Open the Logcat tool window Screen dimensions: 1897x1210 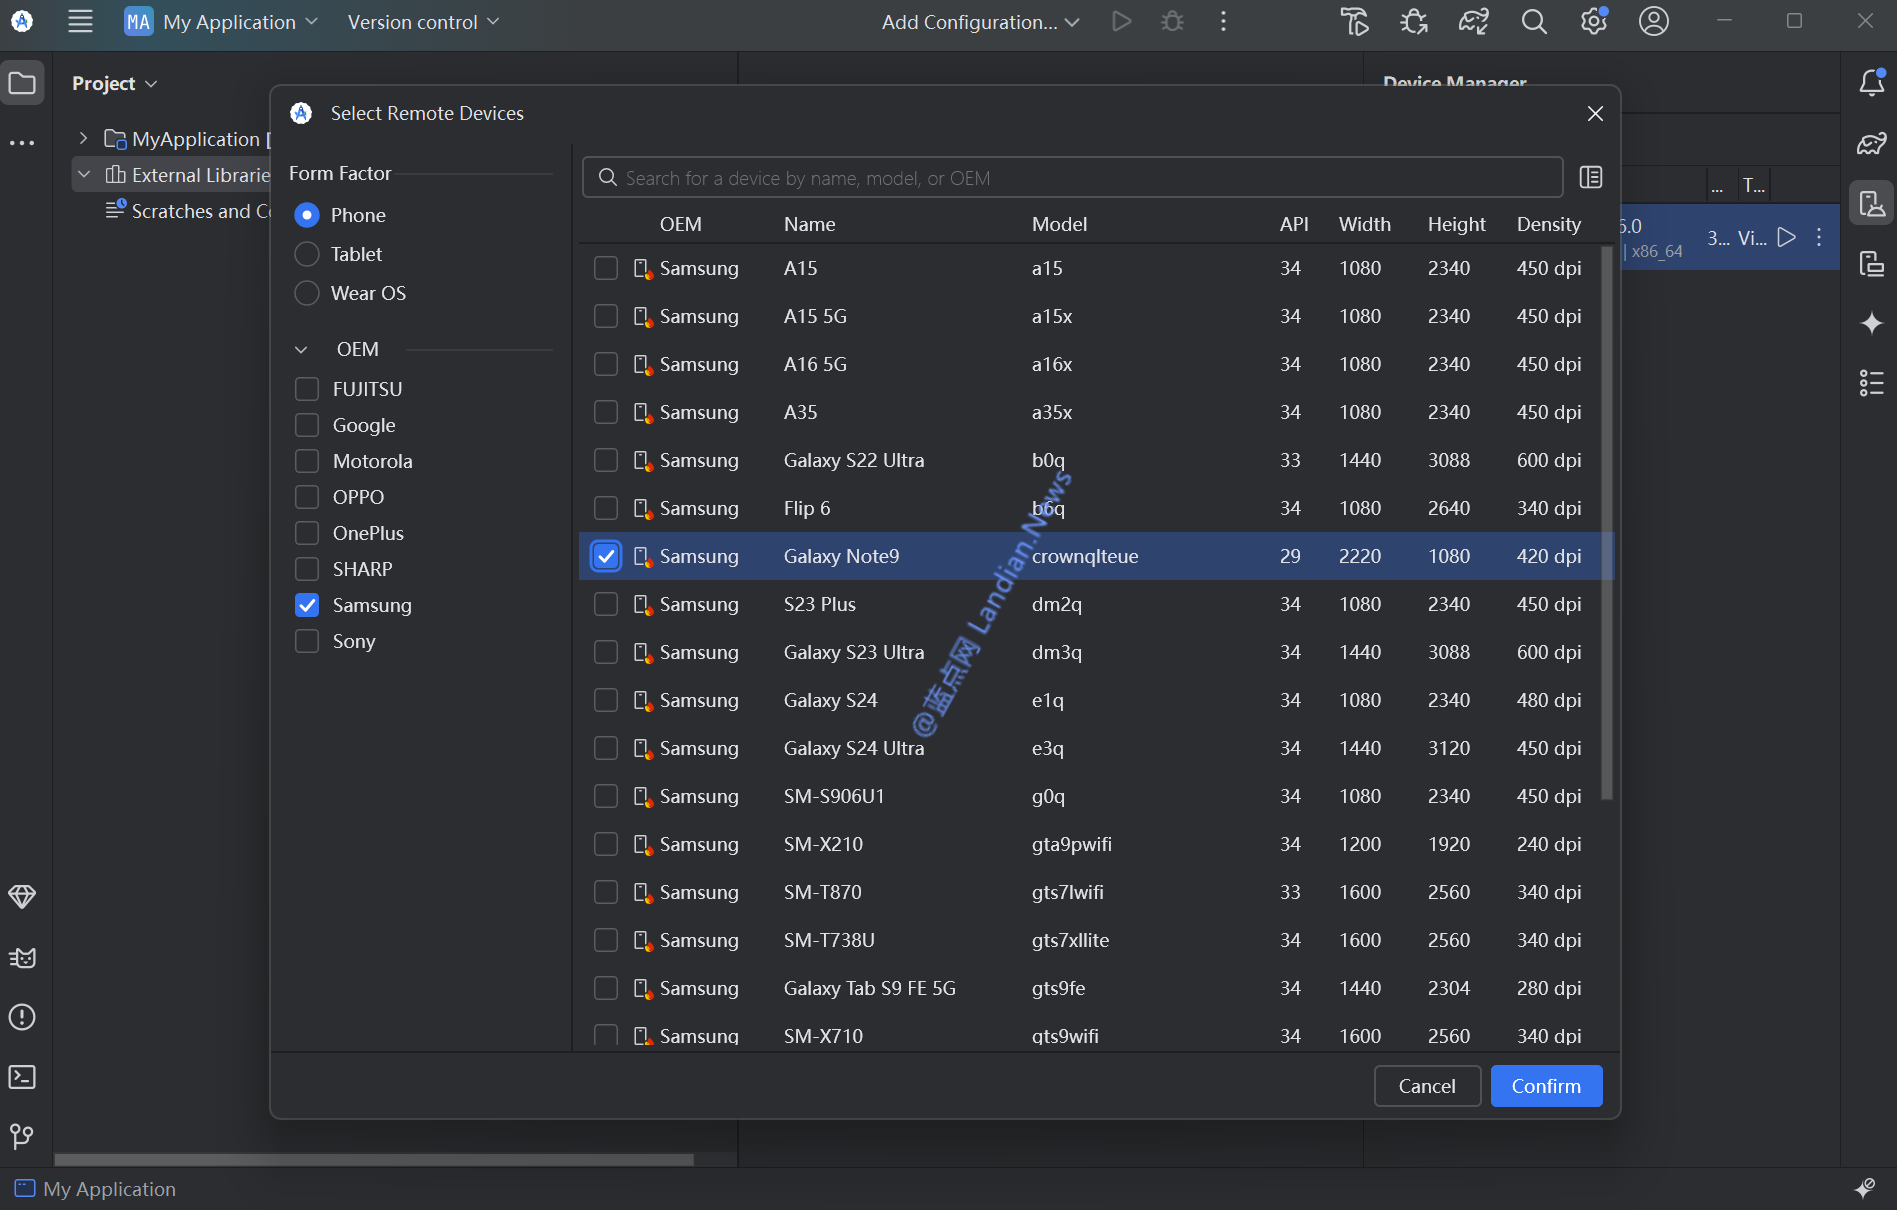click(22, 957)
